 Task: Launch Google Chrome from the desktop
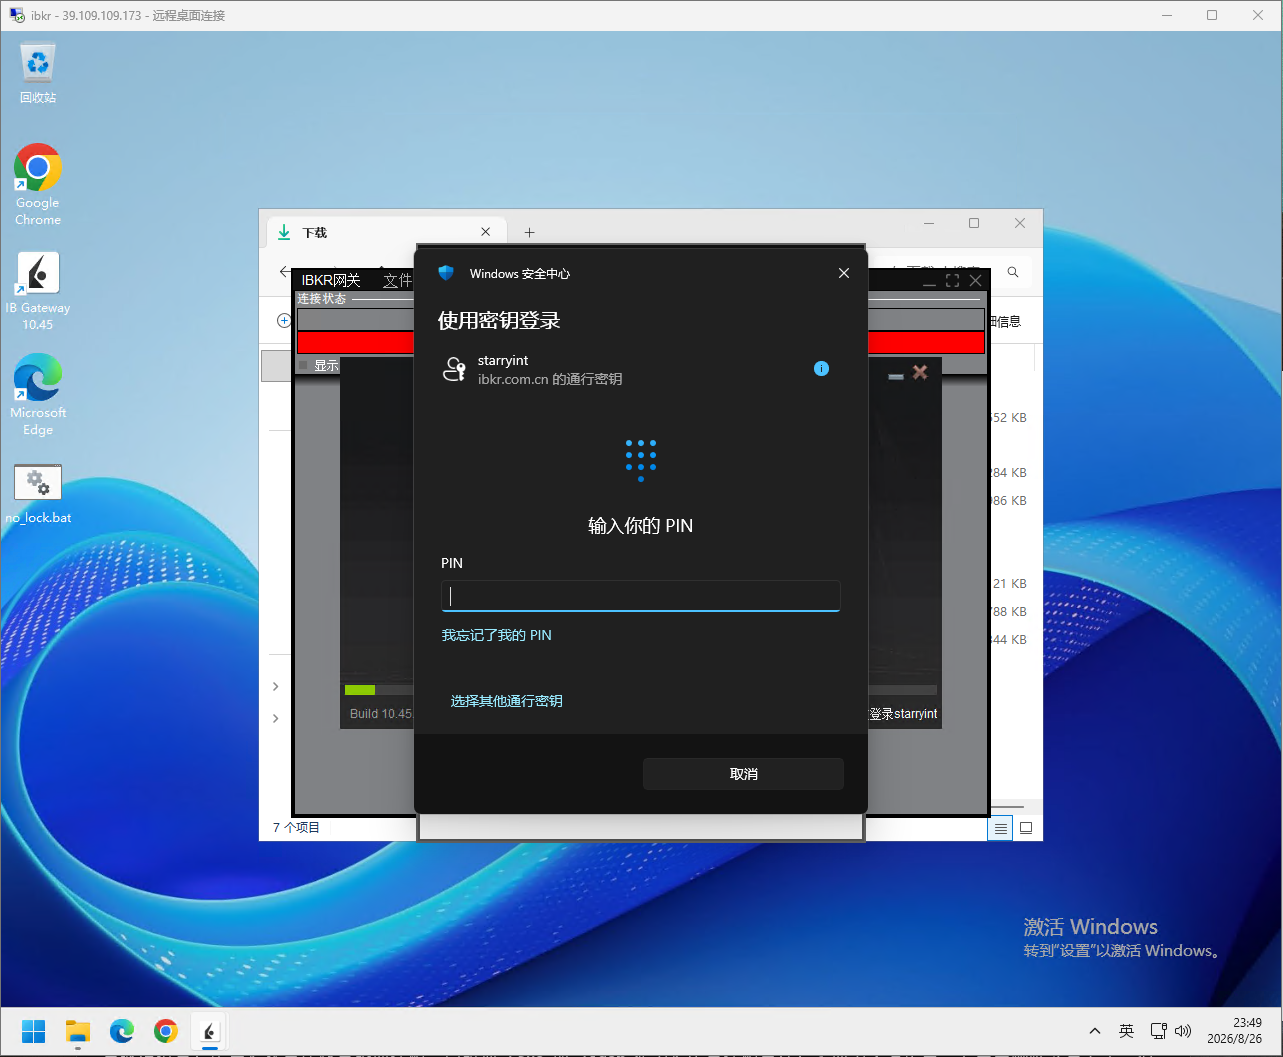point(38,185)
